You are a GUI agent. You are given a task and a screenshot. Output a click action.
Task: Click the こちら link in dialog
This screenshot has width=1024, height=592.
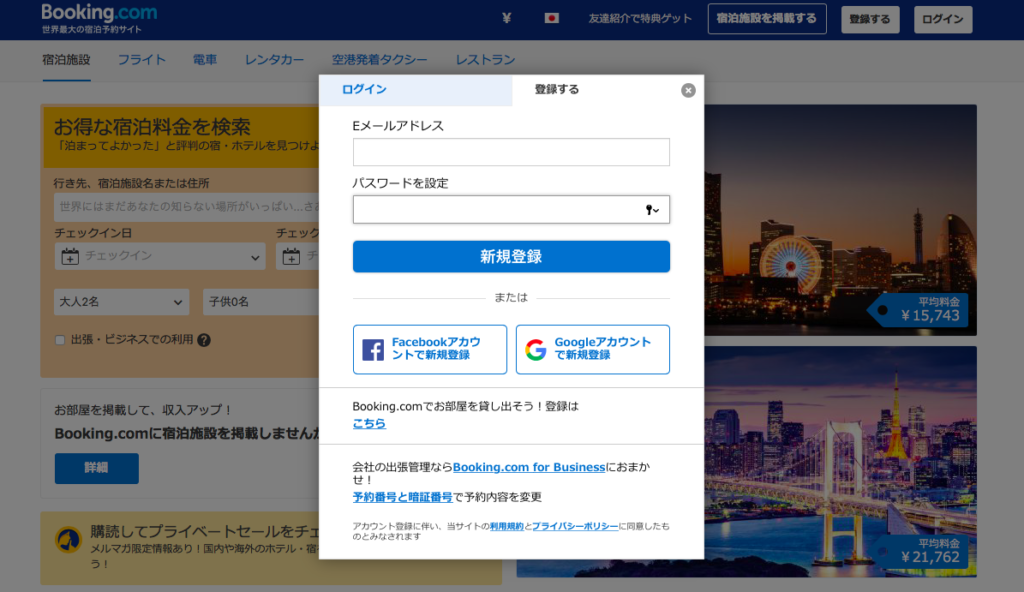click(369, 423)
